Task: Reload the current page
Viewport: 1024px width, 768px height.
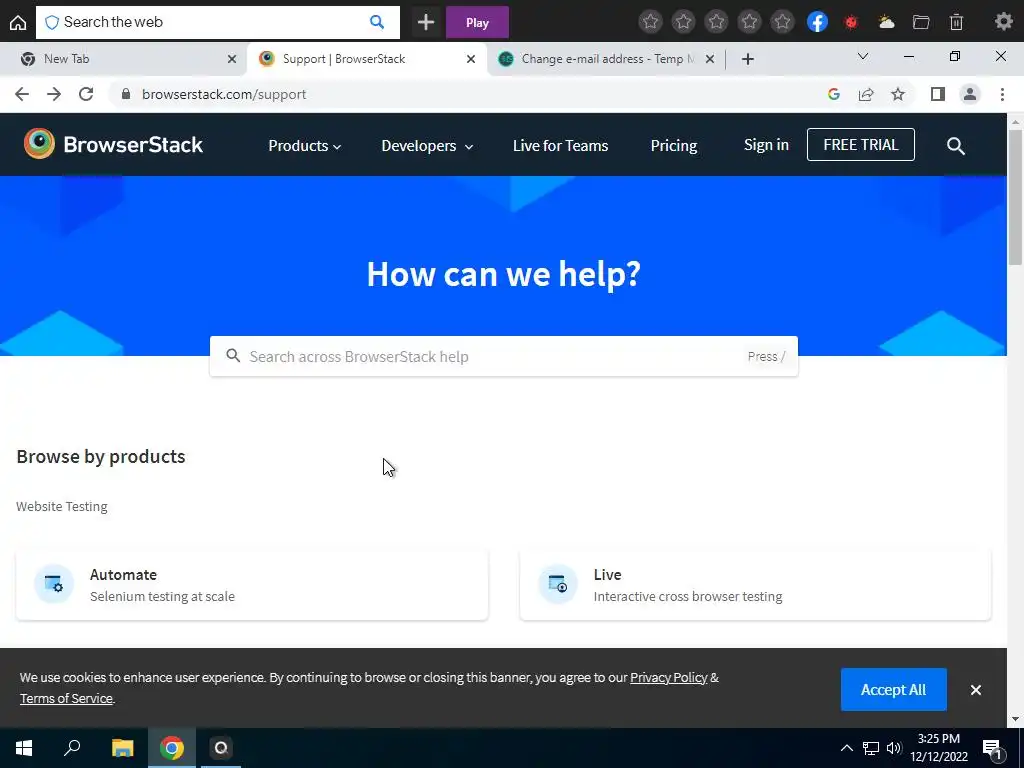Action: pos(86,94)
